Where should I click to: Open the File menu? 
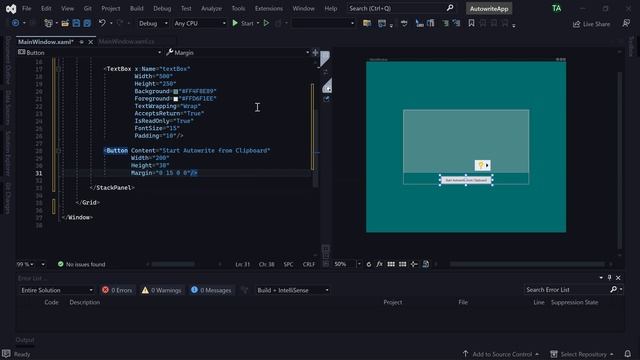[27, 8]
